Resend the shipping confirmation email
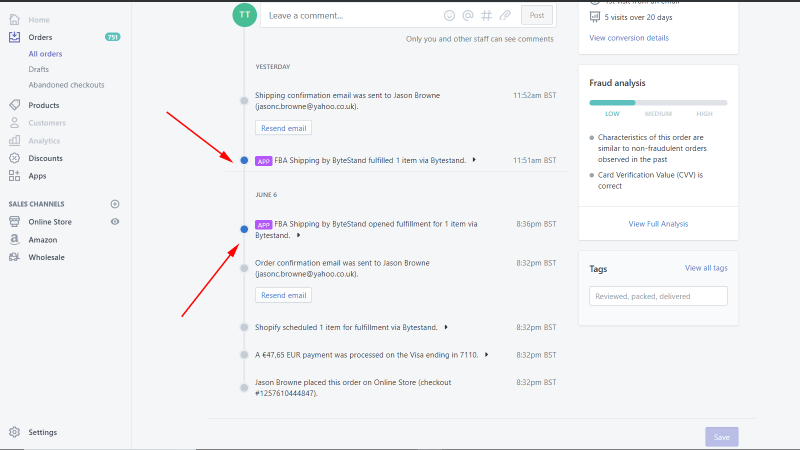This screenshot has width=800, height=450. (x=284, y=128)
